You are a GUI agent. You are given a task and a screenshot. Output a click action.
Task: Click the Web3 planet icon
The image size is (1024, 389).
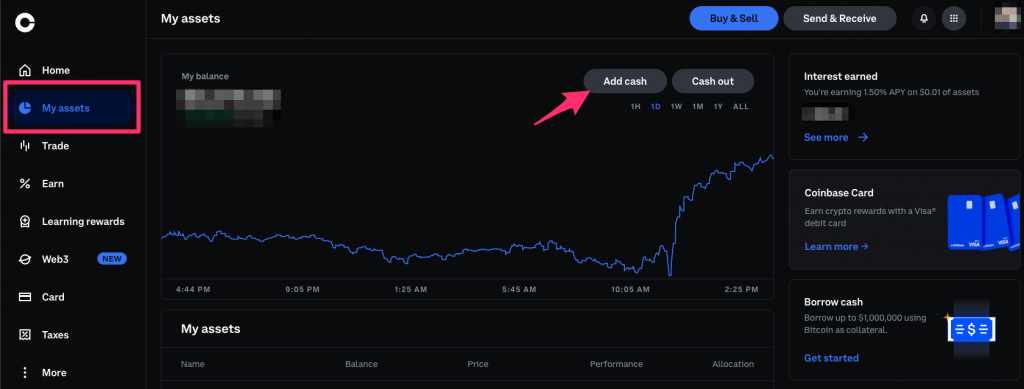coord(25,259)
